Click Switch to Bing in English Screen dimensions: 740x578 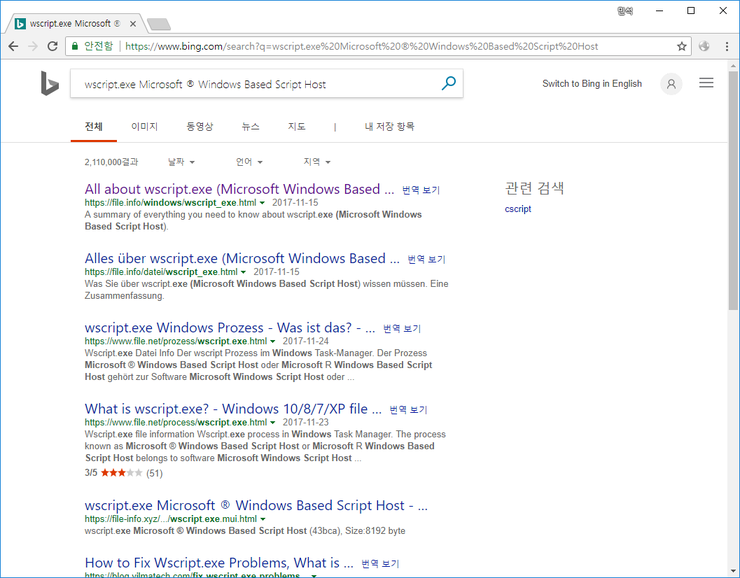[x=592, y=84]
